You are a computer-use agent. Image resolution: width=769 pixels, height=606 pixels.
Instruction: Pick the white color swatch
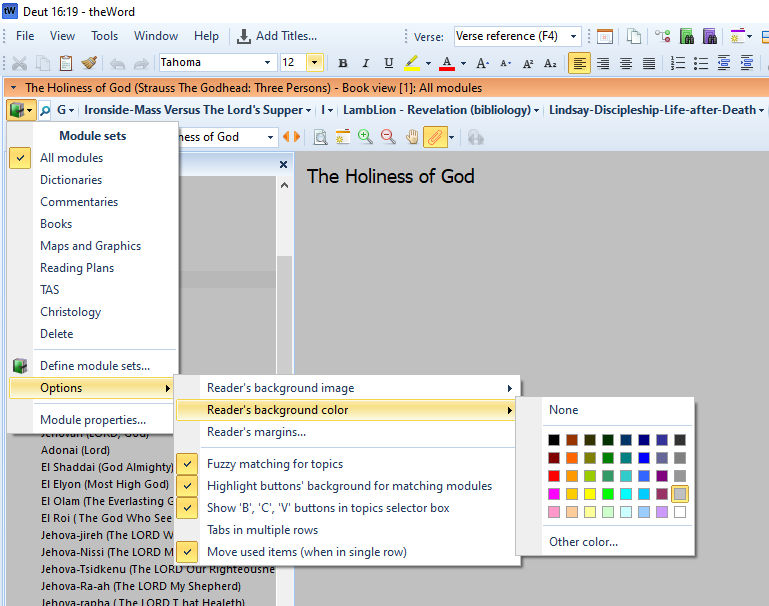(680, 512)
